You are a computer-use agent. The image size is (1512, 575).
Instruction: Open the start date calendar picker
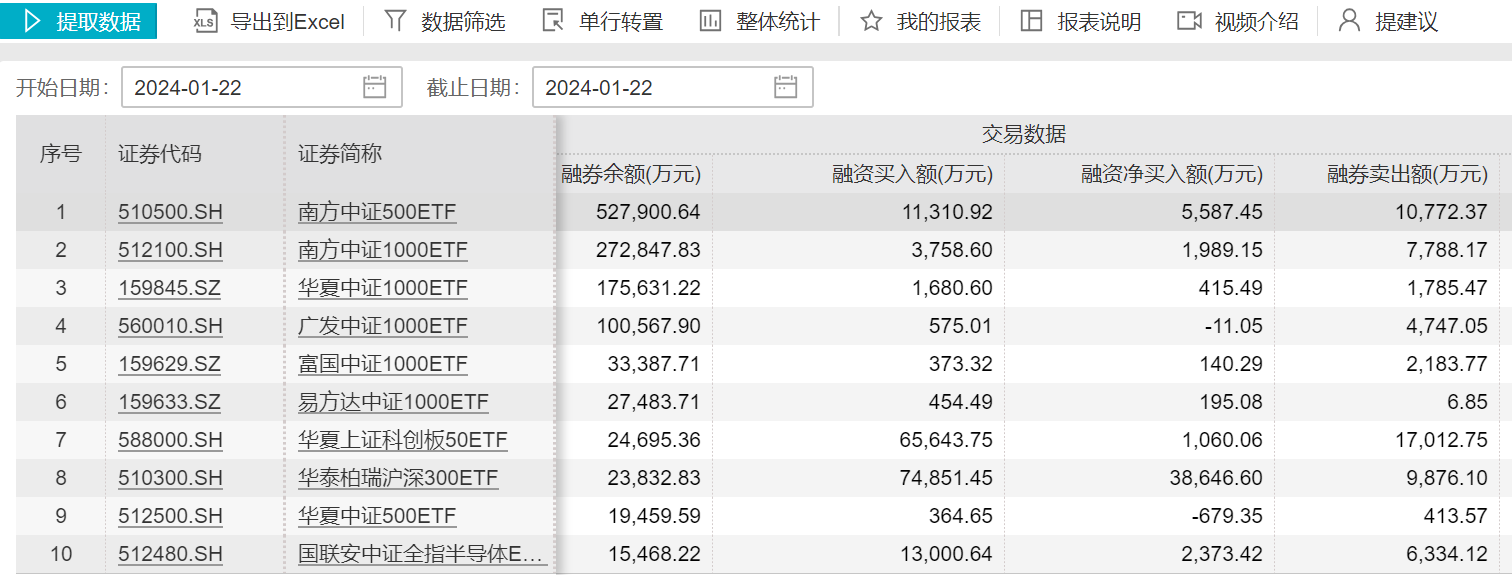click(x=374, y=87)
